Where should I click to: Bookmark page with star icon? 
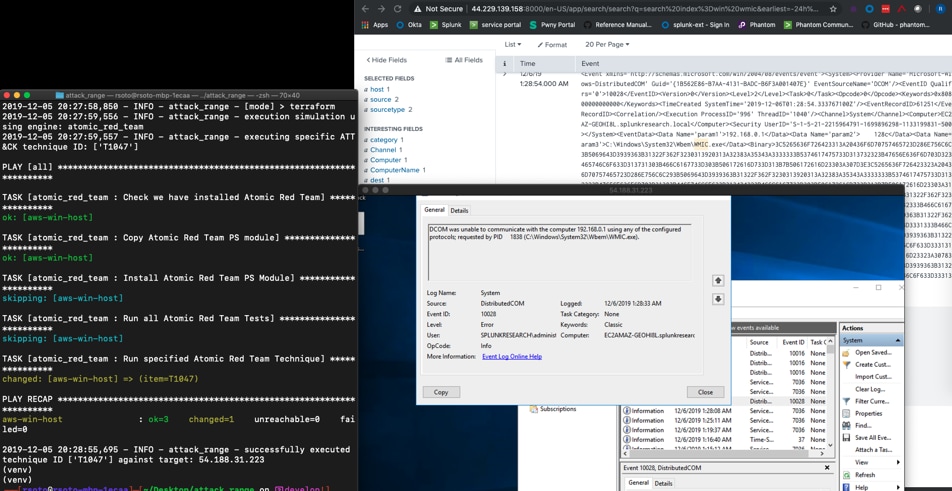(834, 9)
